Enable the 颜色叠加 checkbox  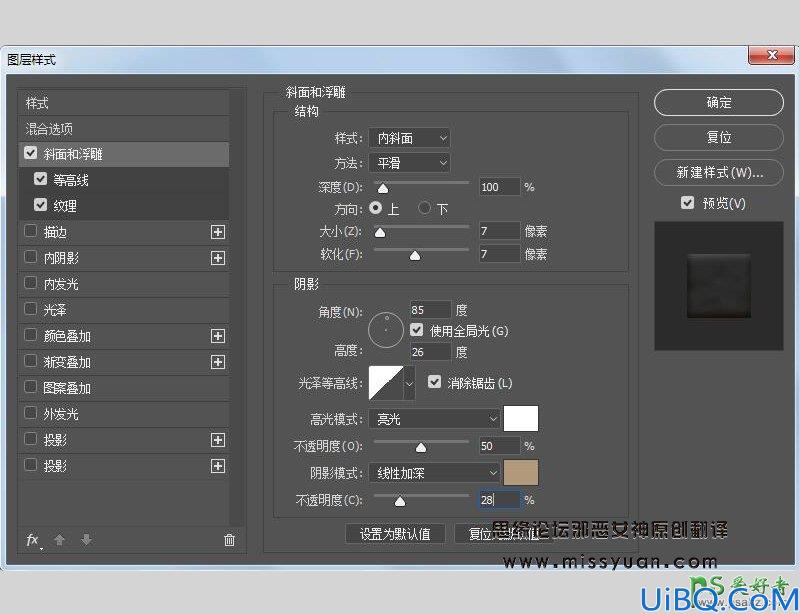coord(31,335)
